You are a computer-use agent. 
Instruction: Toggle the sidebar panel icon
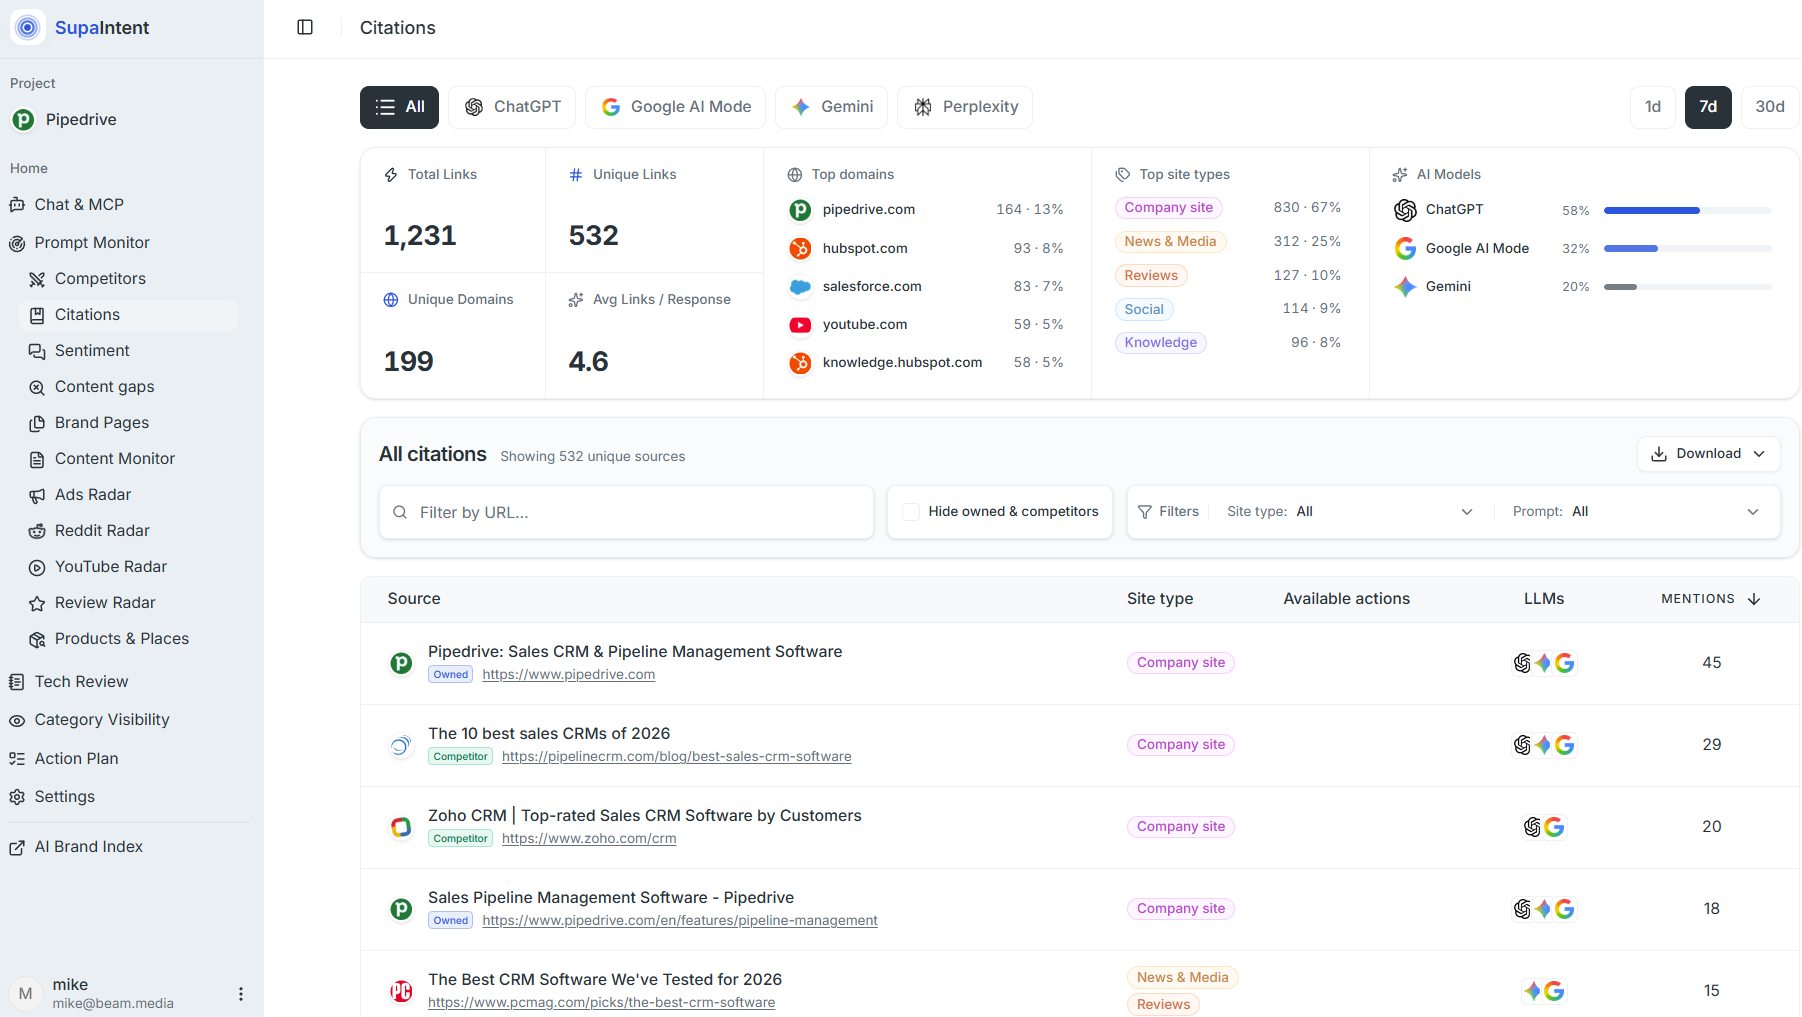[305, 27]
